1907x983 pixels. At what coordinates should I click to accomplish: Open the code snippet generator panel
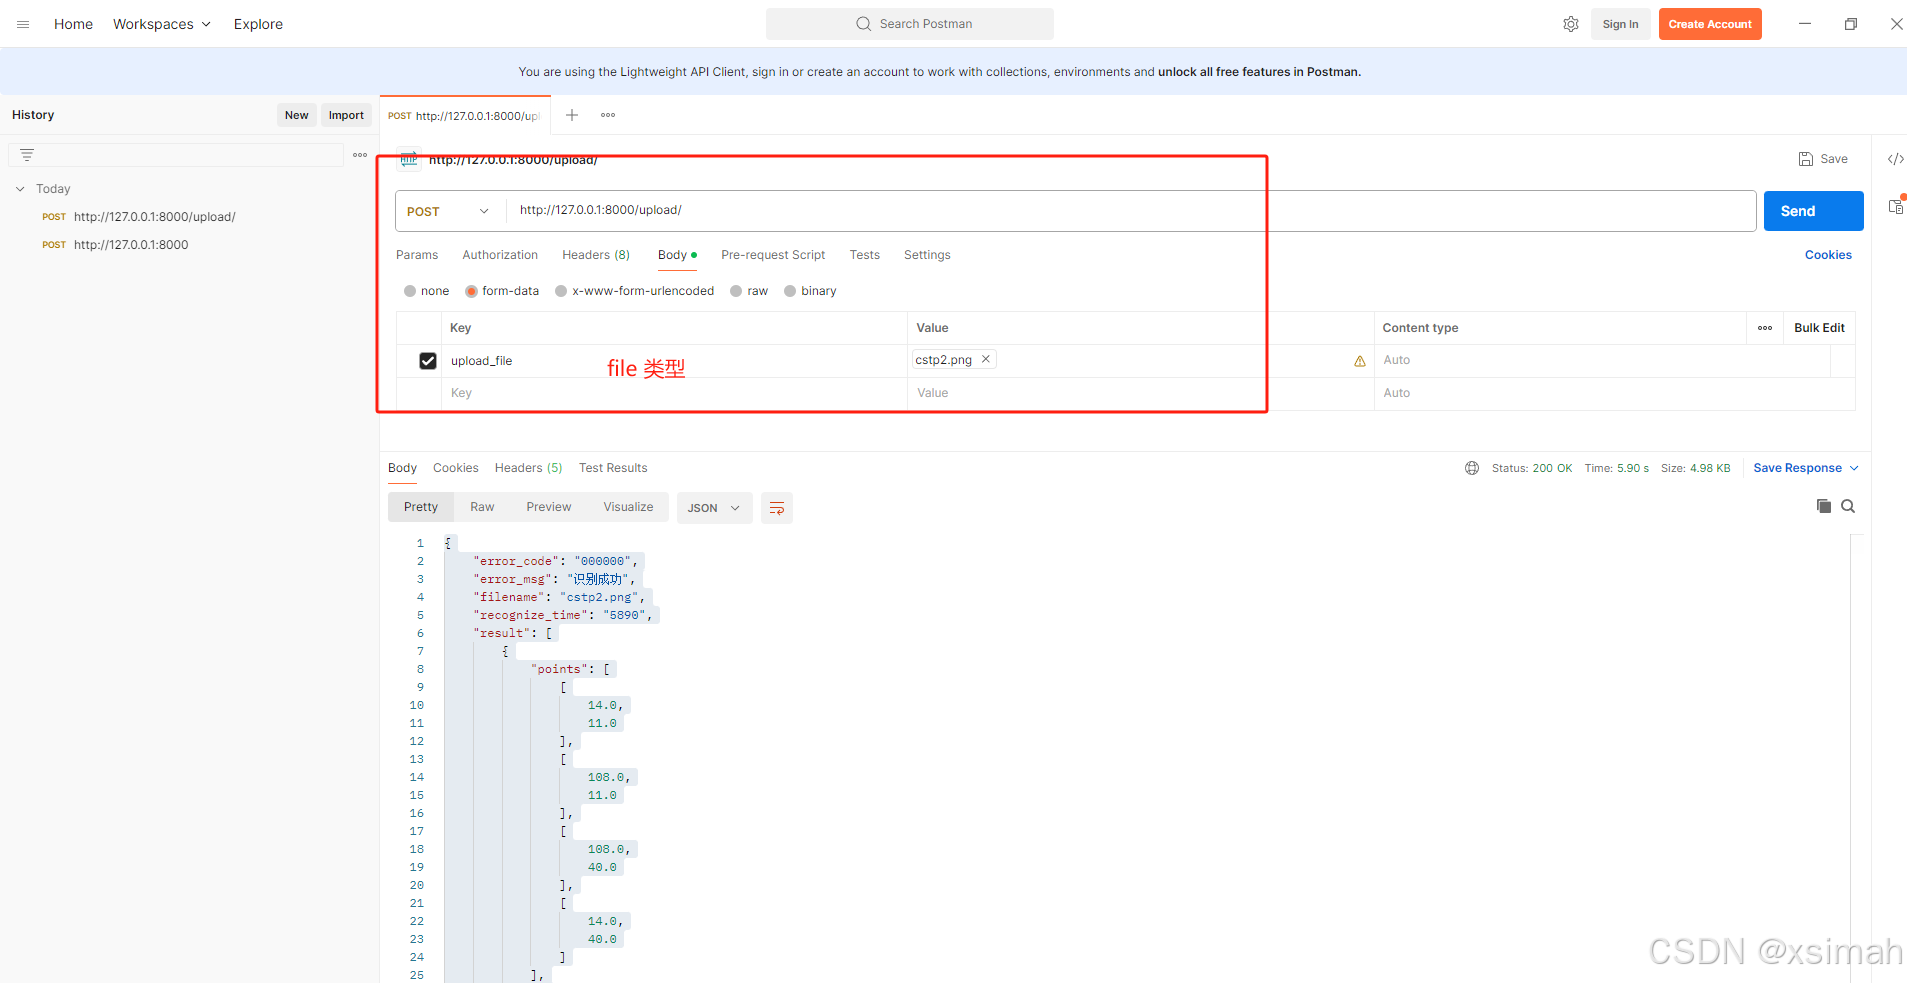tap(1895, 158)
